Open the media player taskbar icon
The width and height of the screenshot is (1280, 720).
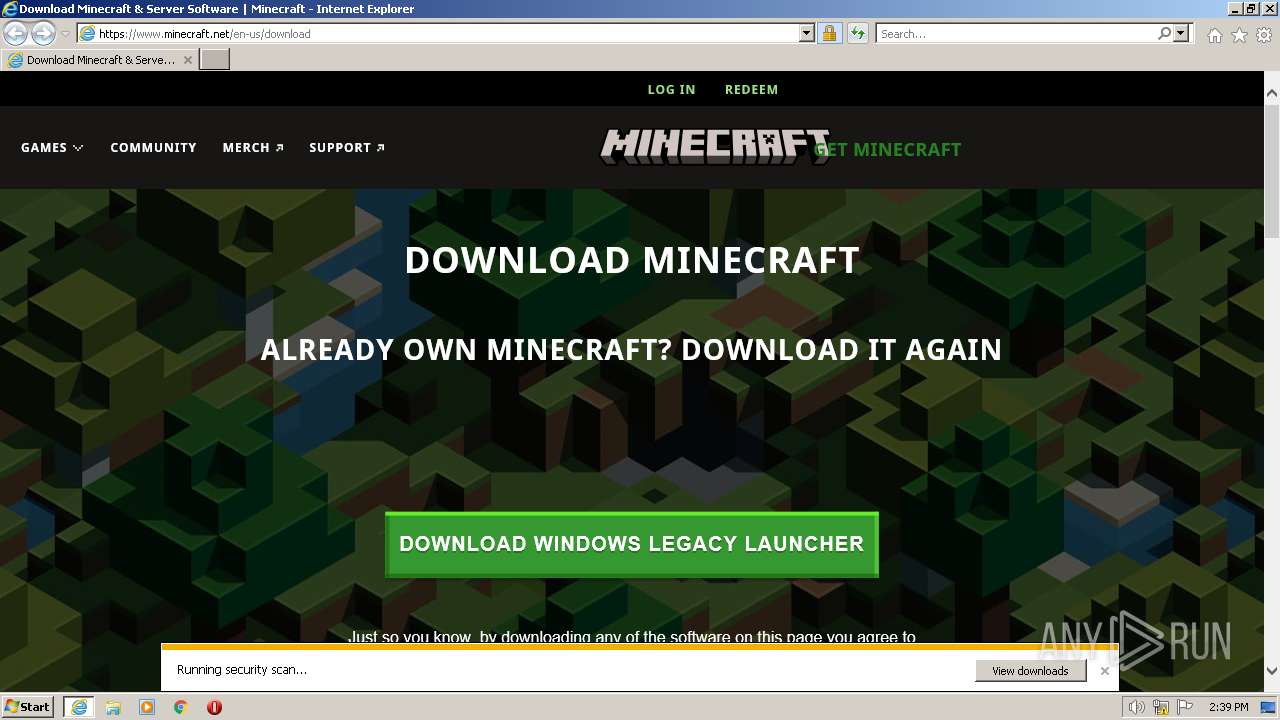(x=147, y=707)
